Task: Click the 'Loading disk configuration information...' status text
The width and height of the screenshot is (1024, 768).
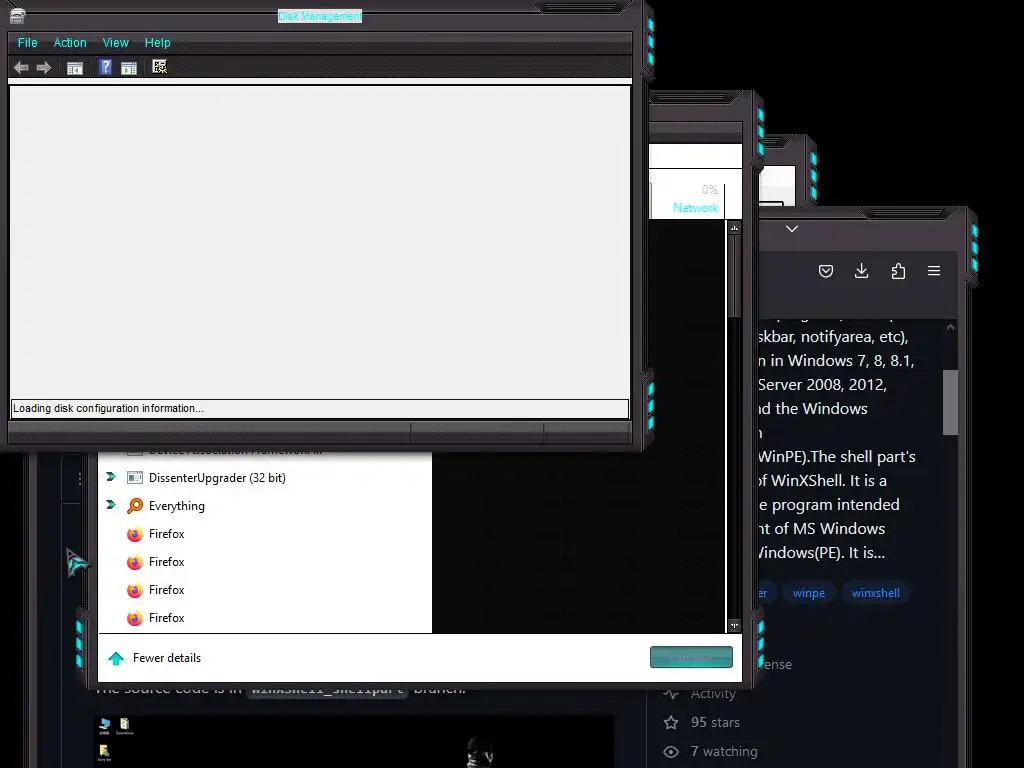Action: tap(108, 408)
